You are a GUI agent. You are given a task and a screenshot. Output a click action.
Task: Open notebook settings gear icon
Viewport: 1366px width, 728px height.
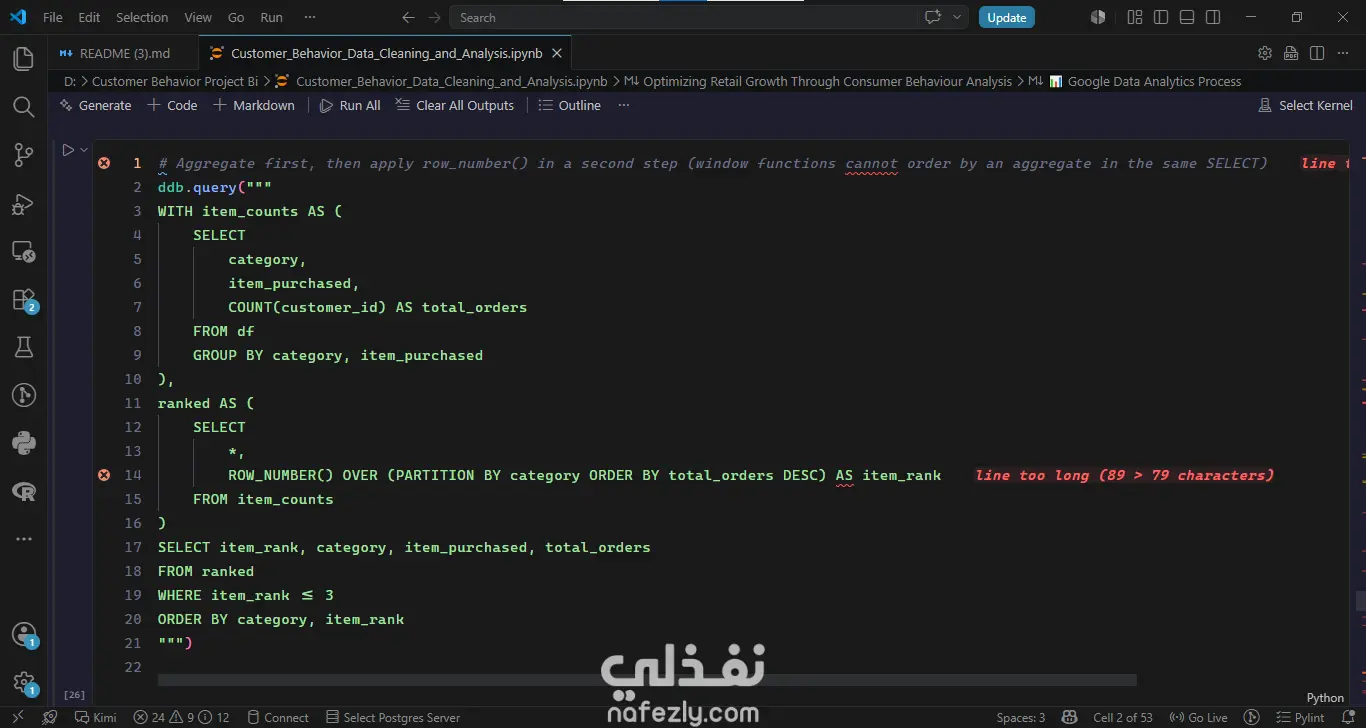[x=1265, y=53]
